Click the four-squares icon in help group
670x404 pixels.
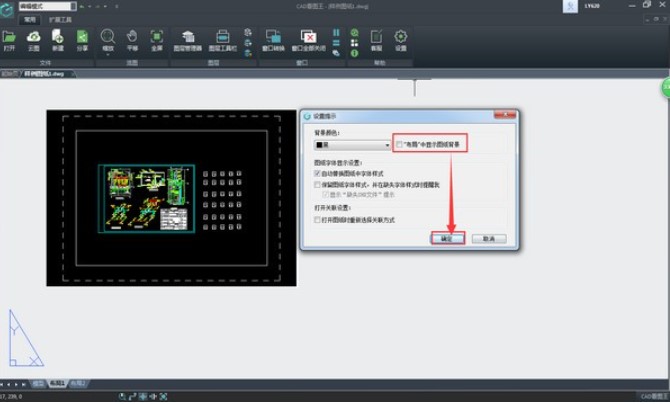pos(354,43)
